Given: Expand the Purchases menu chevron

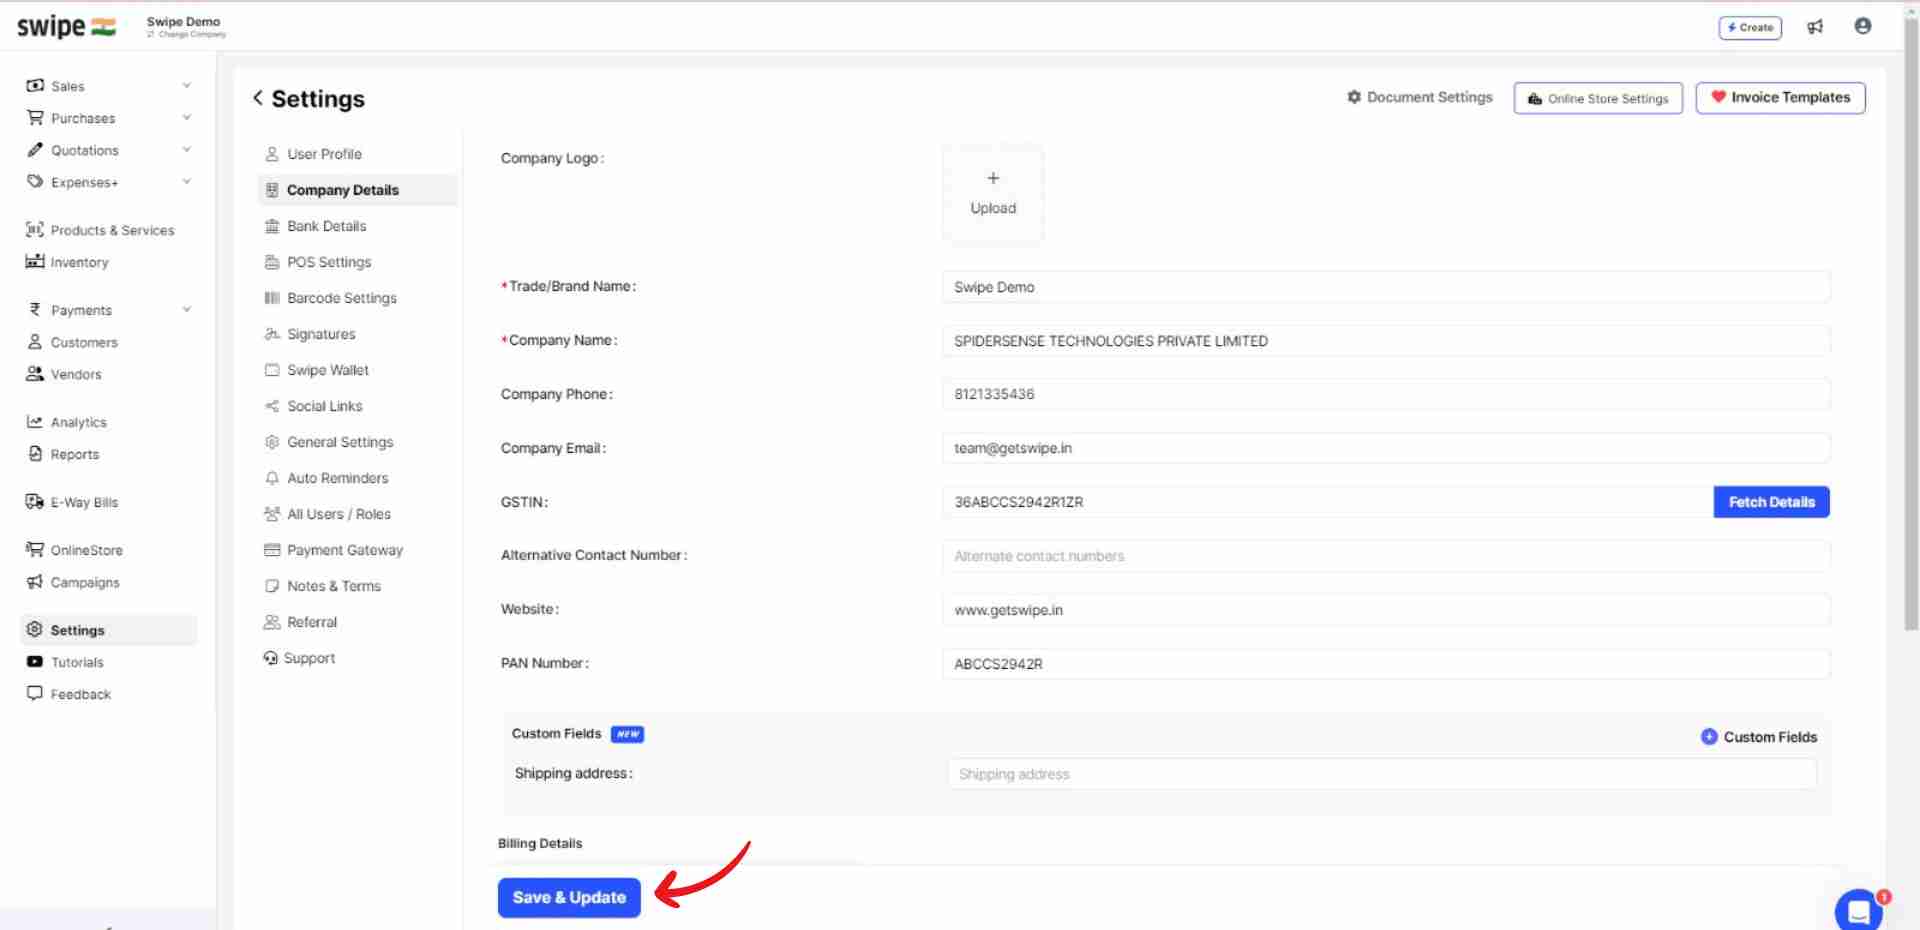Looking at the screenshot, I should [x=187, y=118].
